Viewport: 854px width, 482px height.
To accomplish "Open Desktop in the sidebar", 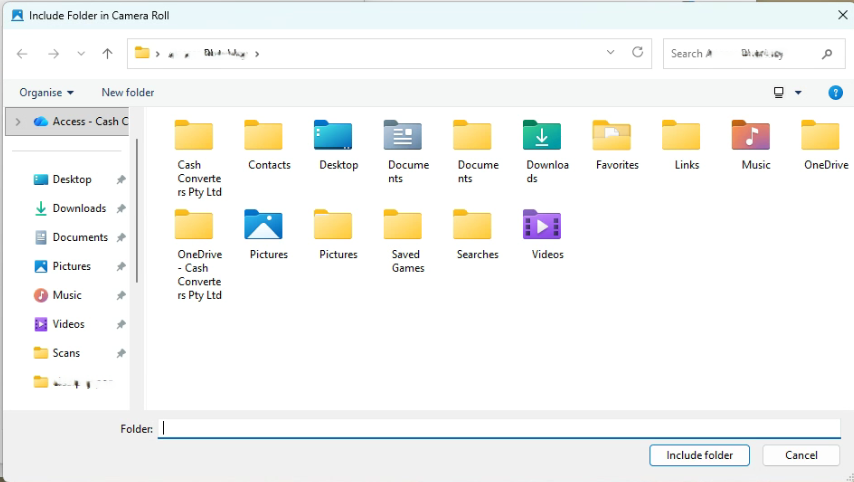I will coord(72,179).
